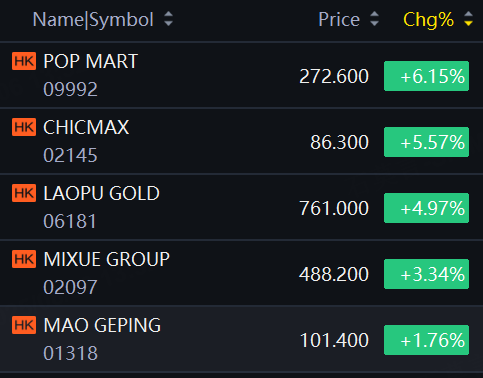Click the HK badge beside MIXUE GROUP
This screenshot has width=483, height=378.
point(24,259)
